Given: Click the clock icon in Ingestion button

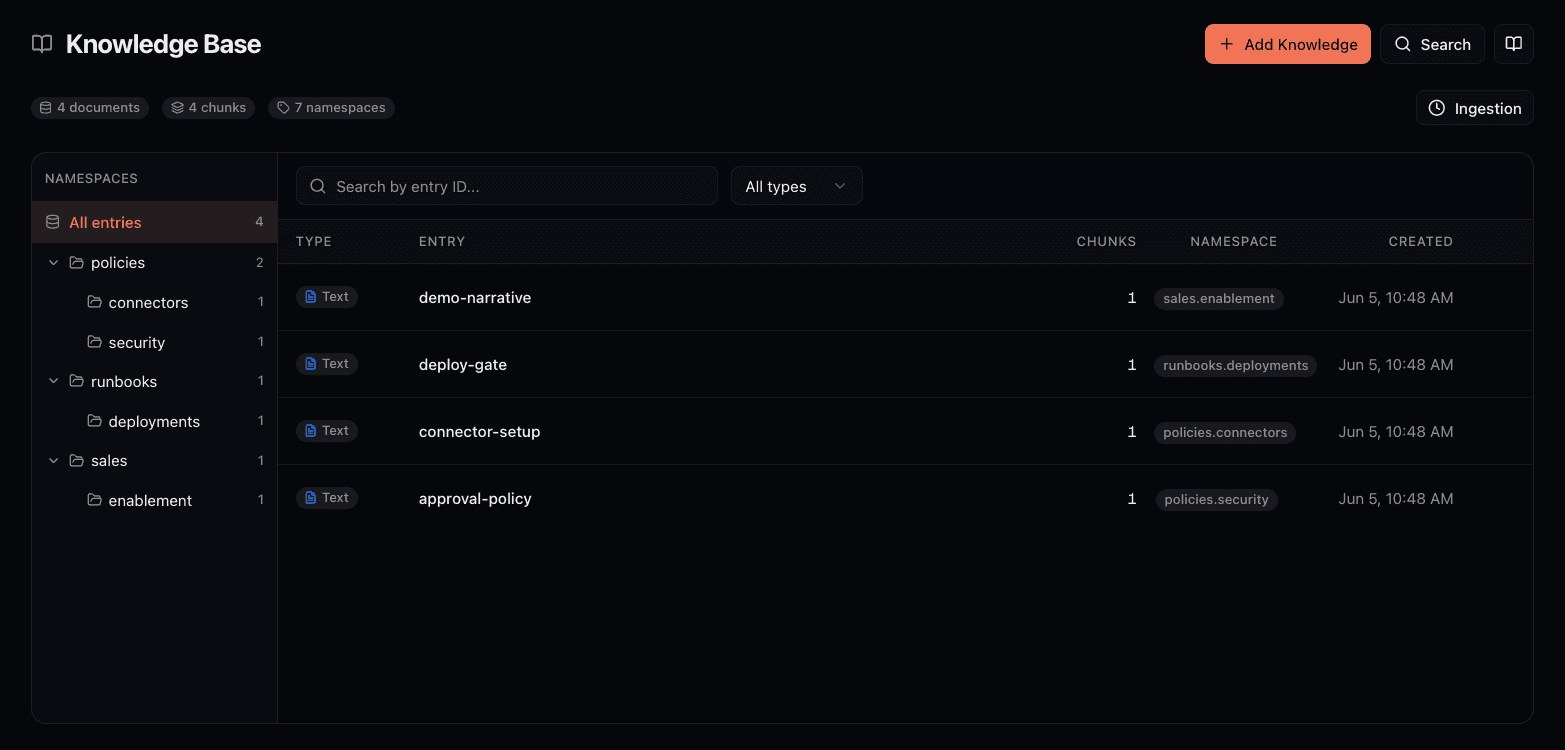Looking at the screenshot, I should (1437, 108).
